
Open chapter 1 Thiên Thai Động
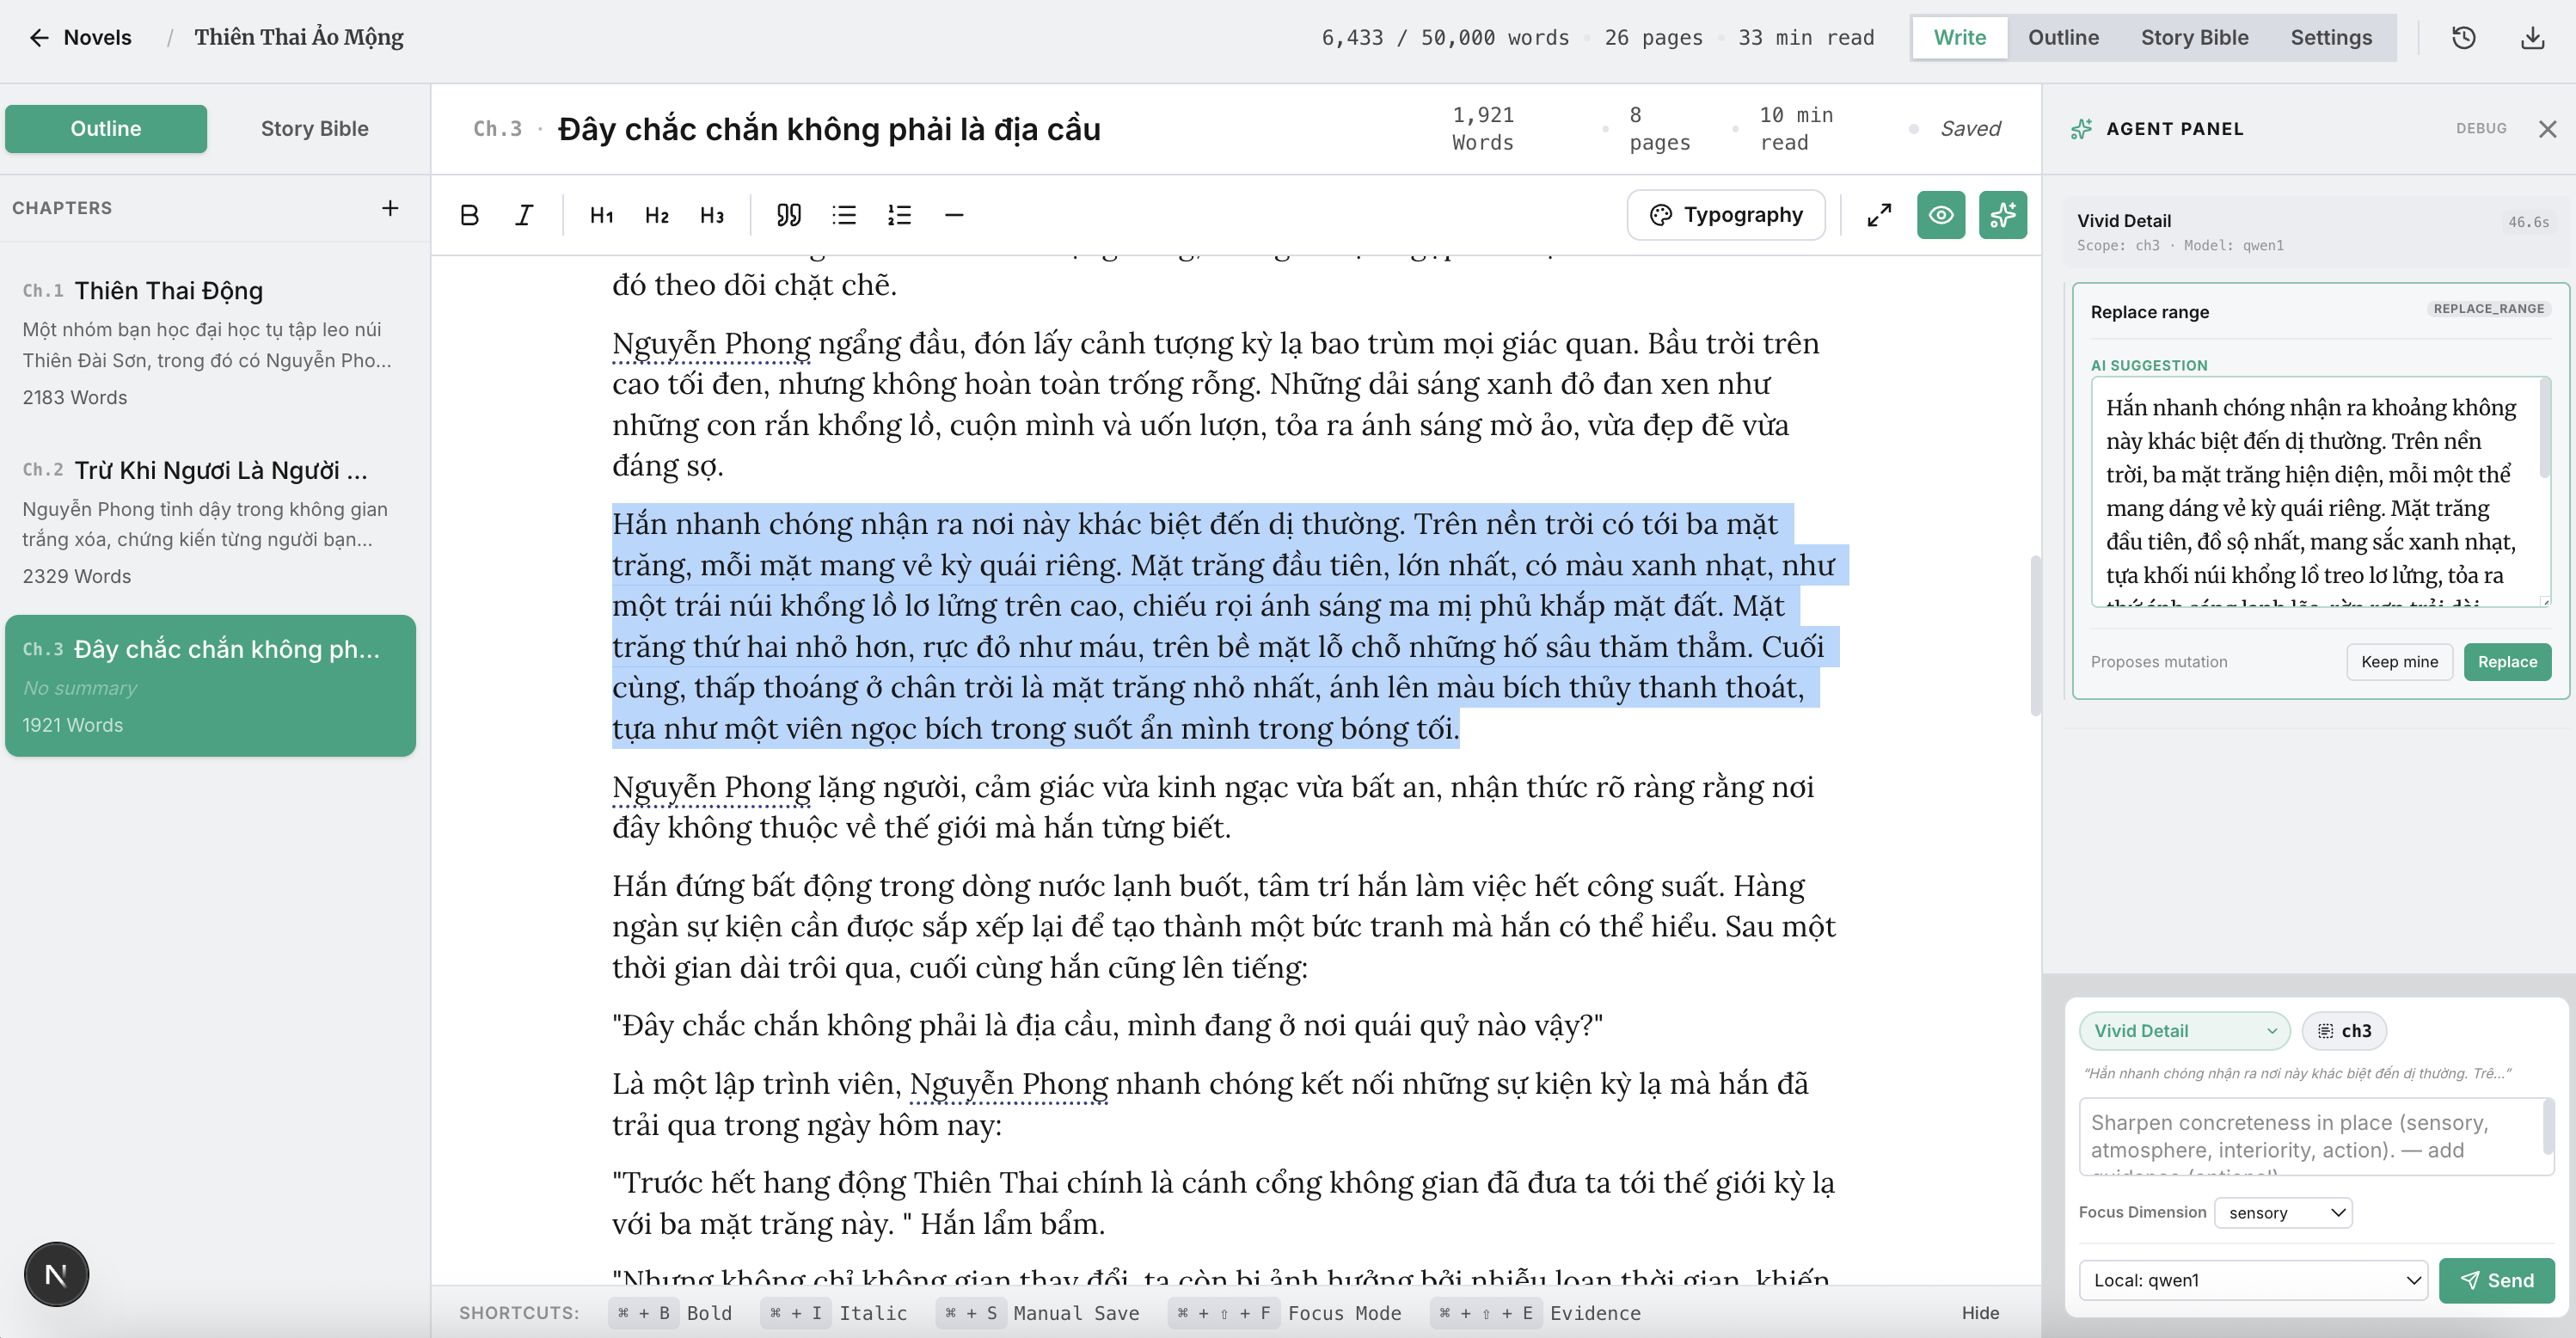coord(210,344)
